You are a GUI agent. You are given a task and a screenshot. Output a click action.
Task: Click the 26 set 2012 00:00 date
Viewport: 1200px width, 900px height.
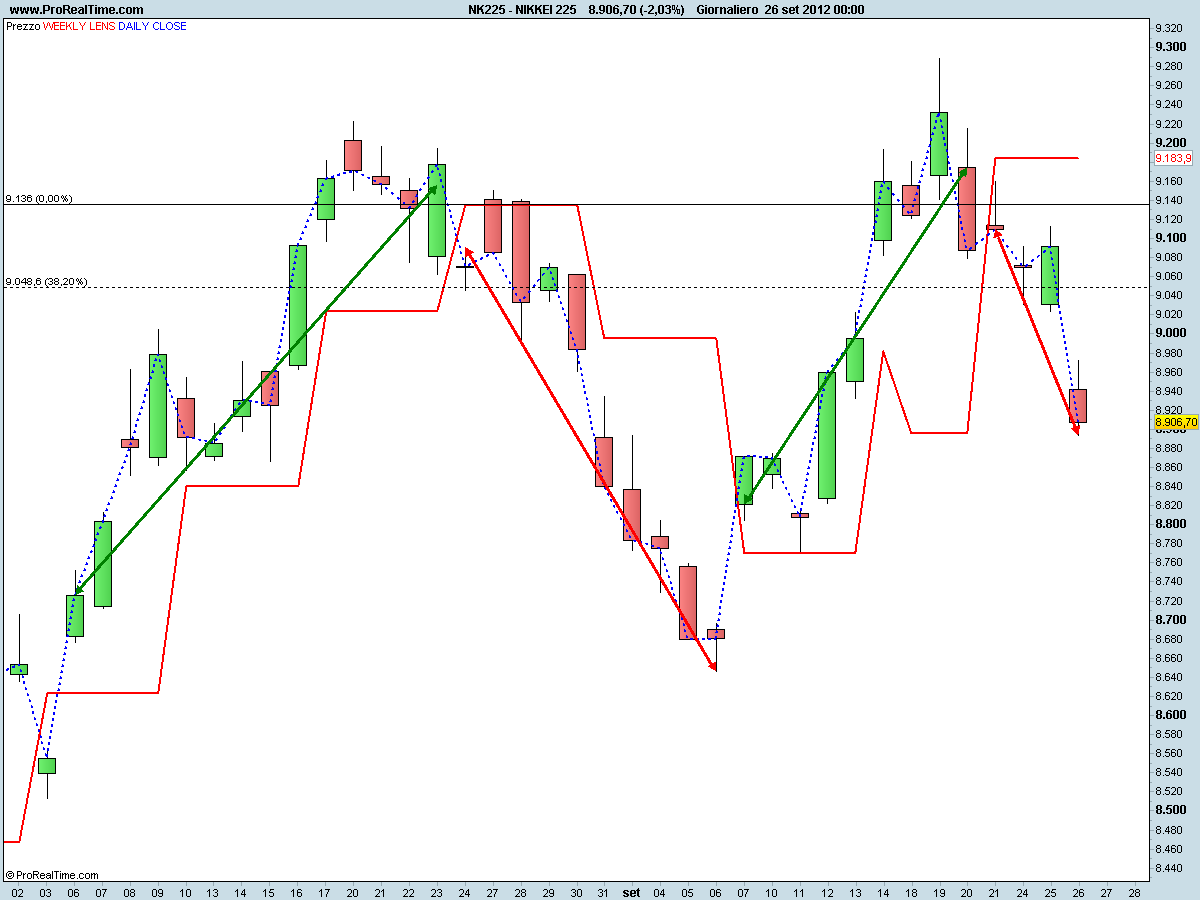814,9
